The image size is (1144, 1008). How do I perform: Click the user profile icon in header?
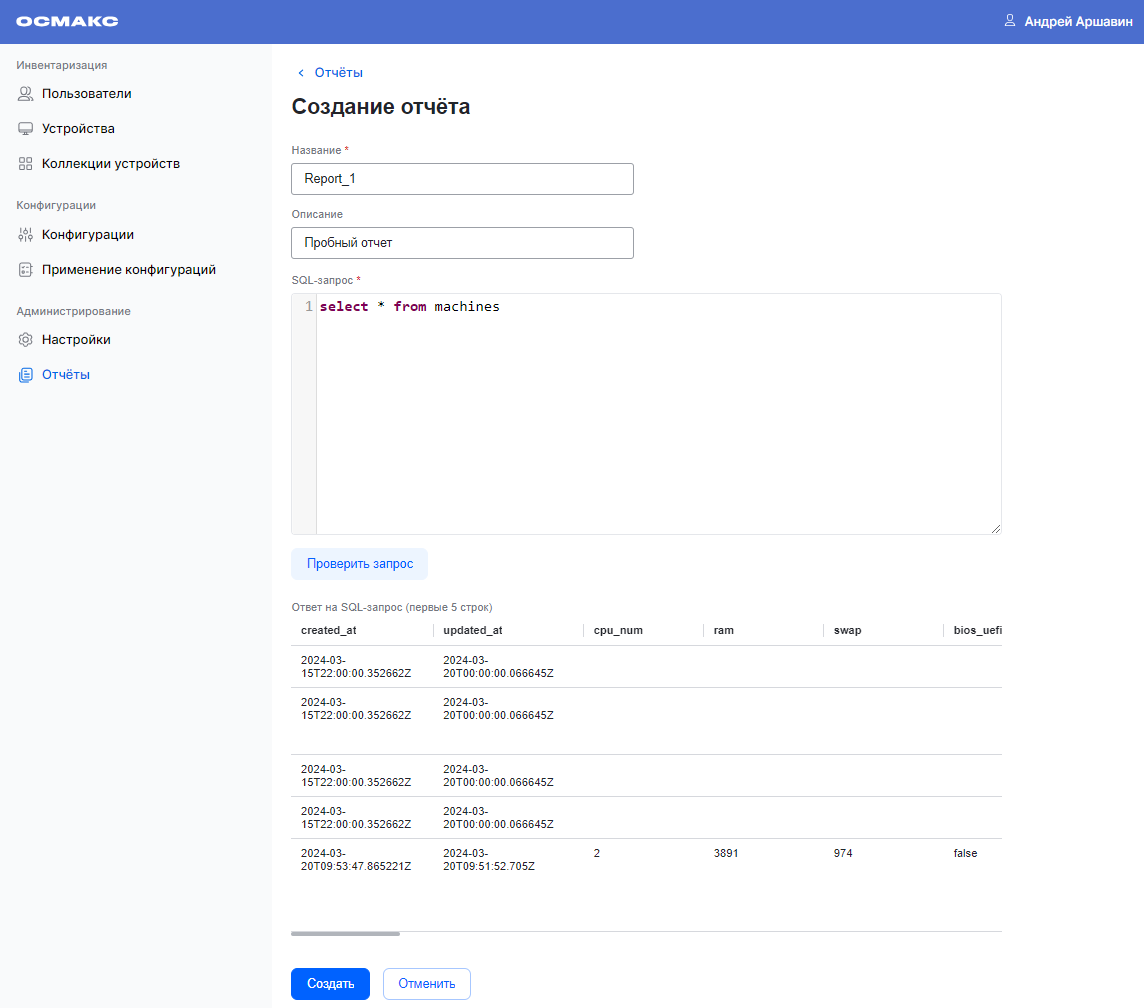coord(1010,21)
